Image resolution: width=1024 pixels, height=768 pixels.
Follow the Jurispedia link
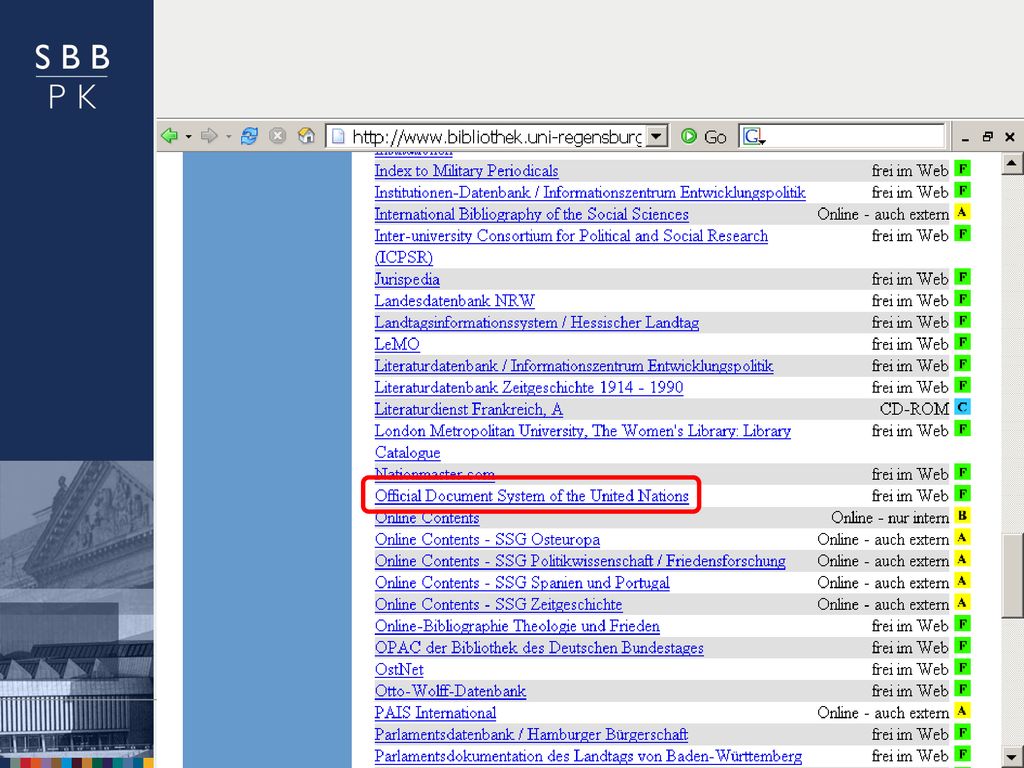407,280
